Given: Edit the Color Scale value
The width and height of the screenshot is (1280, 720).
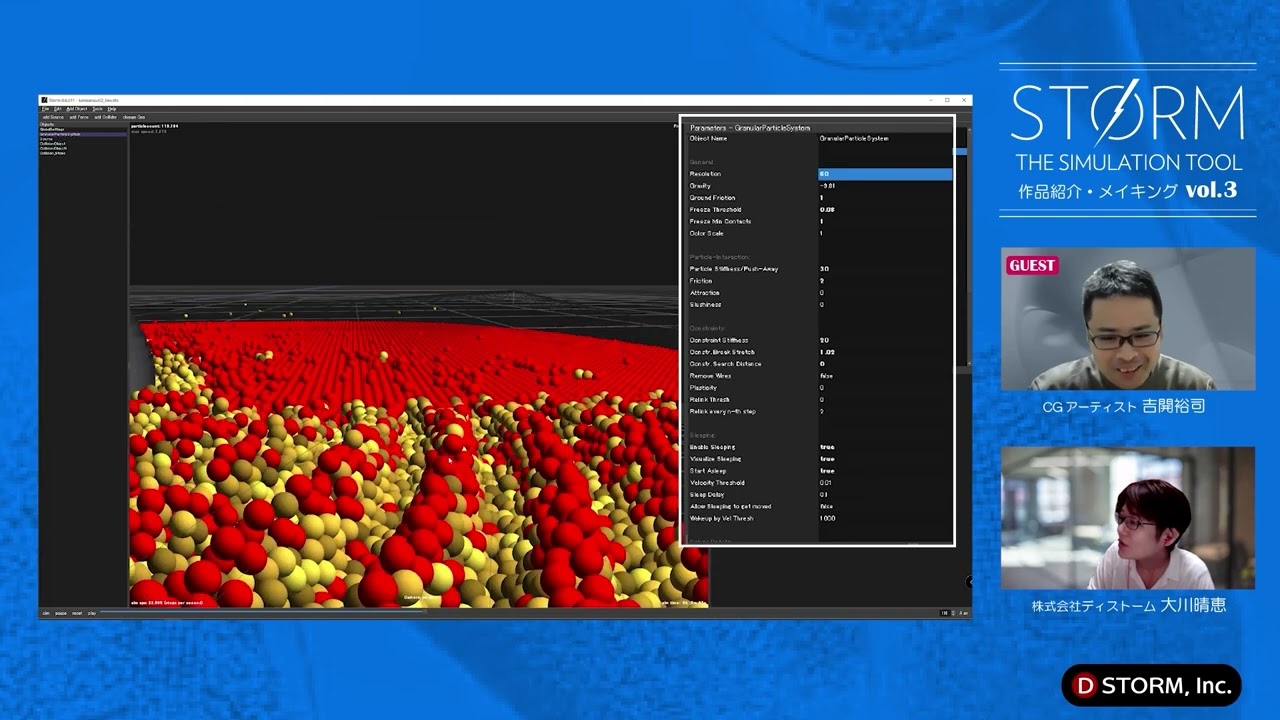Looking at the screenshot, I should 884,234.
